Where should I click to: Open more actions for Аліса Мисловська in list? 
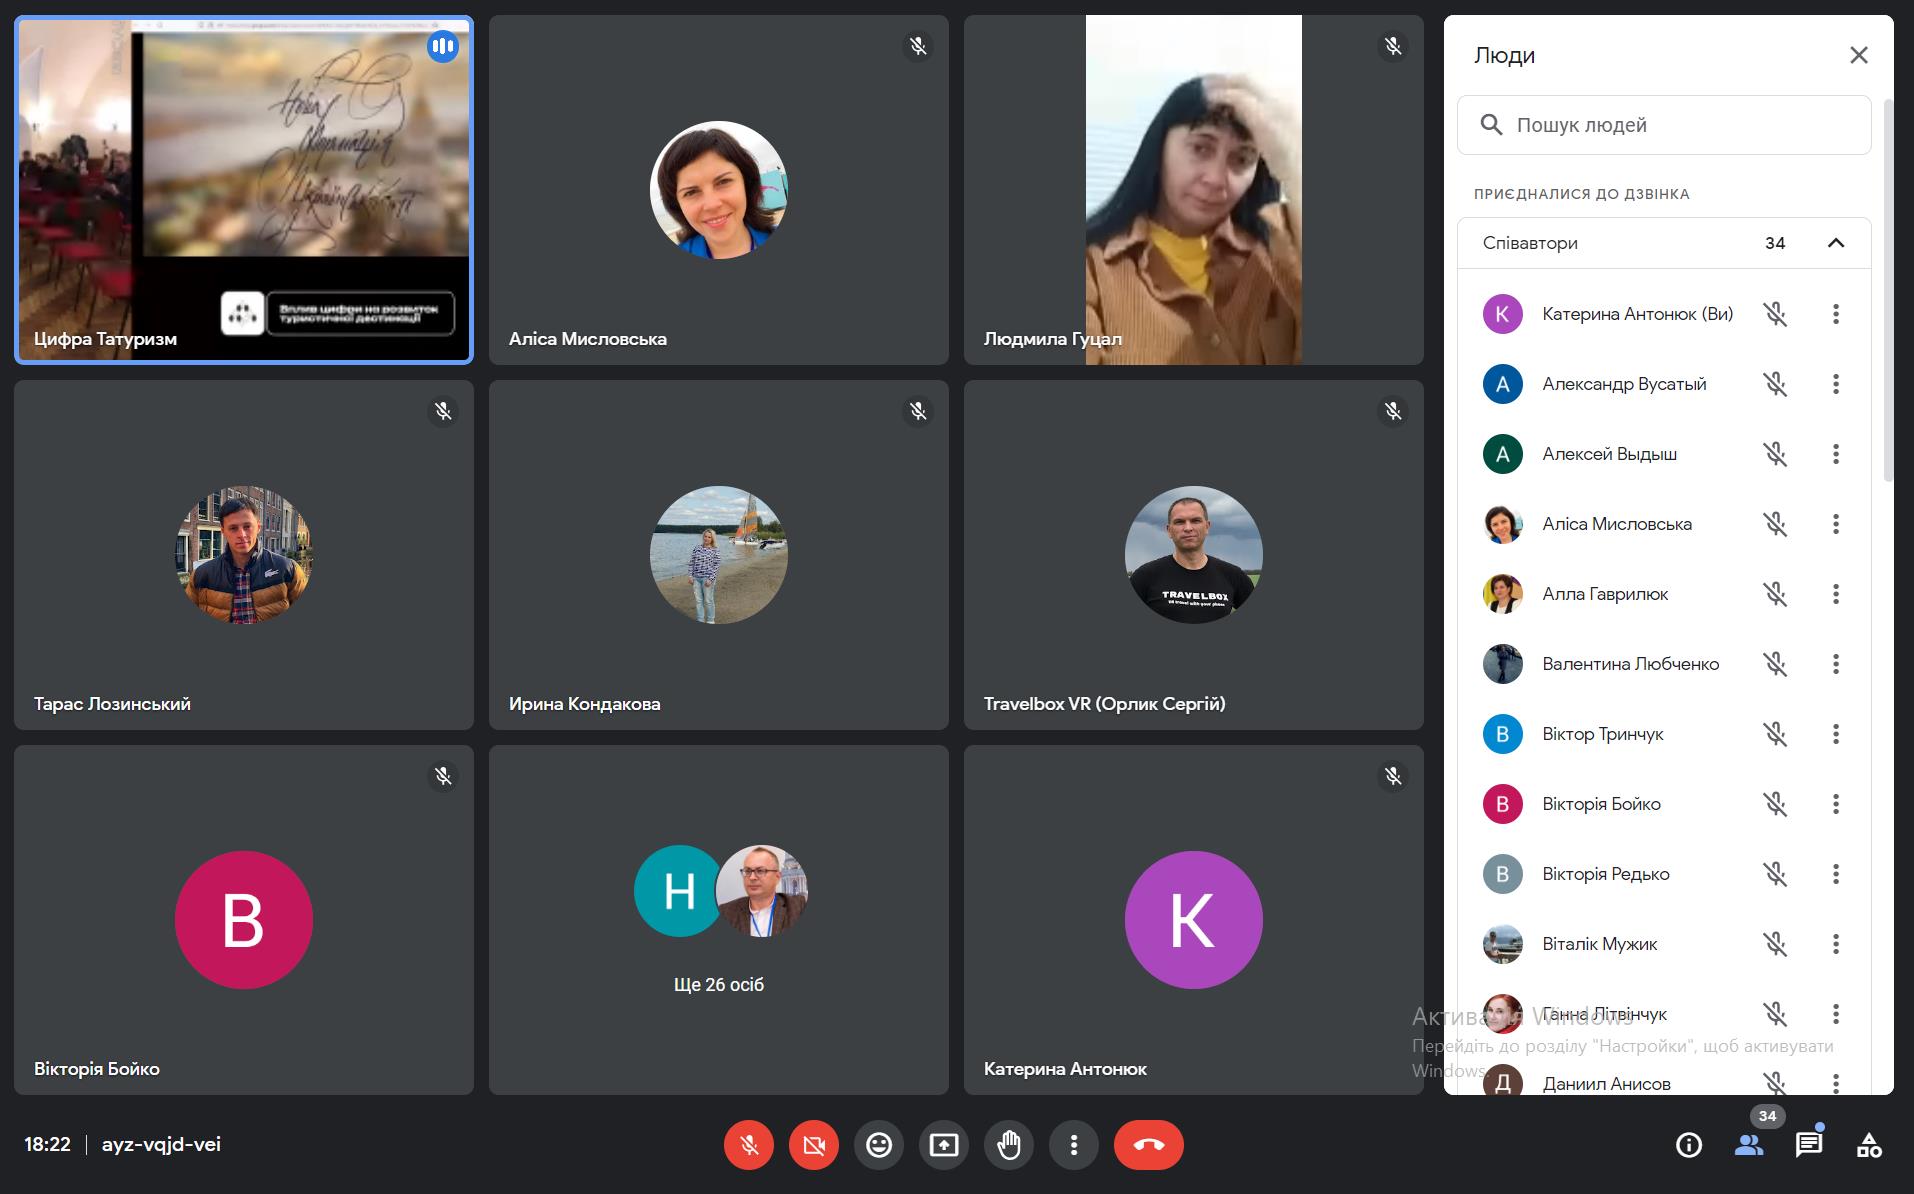point(1835,524)
